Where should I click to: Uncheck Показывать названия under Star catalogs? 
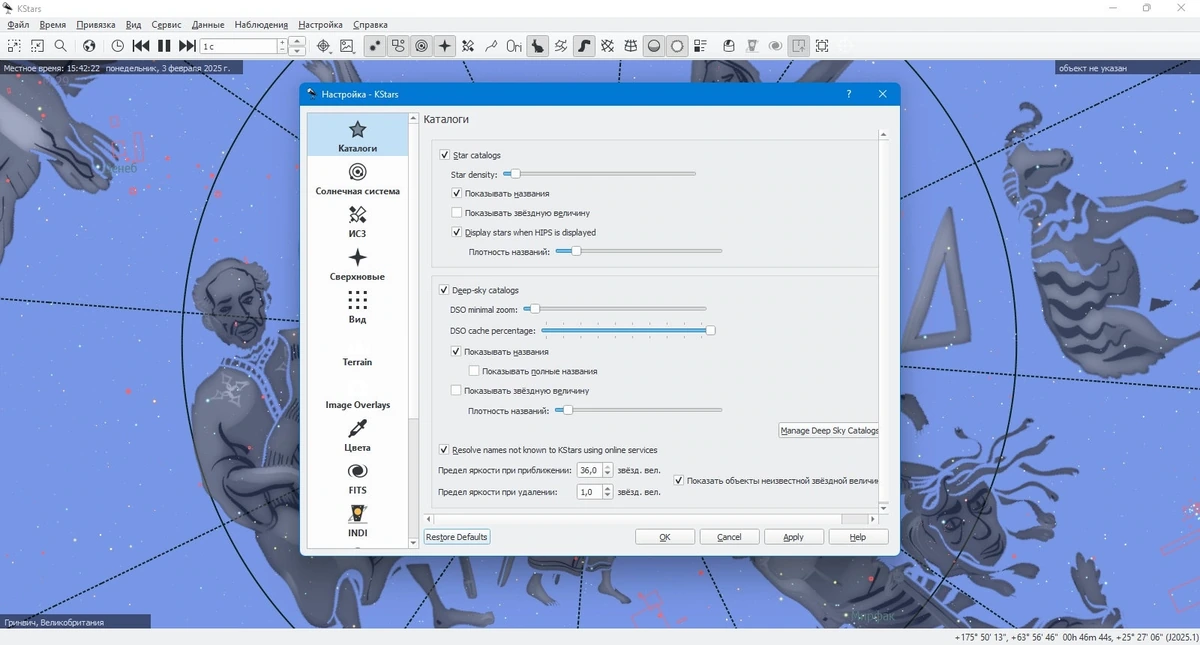click(x=456, y=193)
